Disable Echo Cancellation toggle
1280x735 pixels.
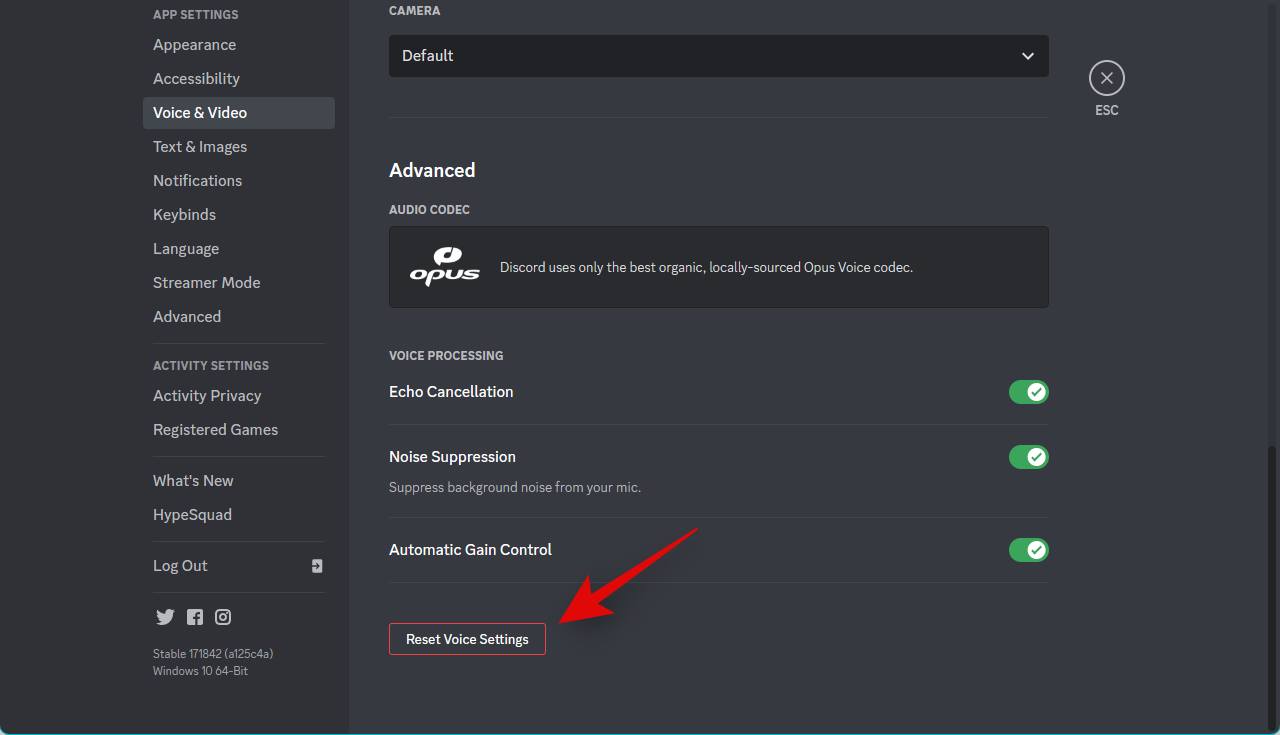[x=1028, y=392]
